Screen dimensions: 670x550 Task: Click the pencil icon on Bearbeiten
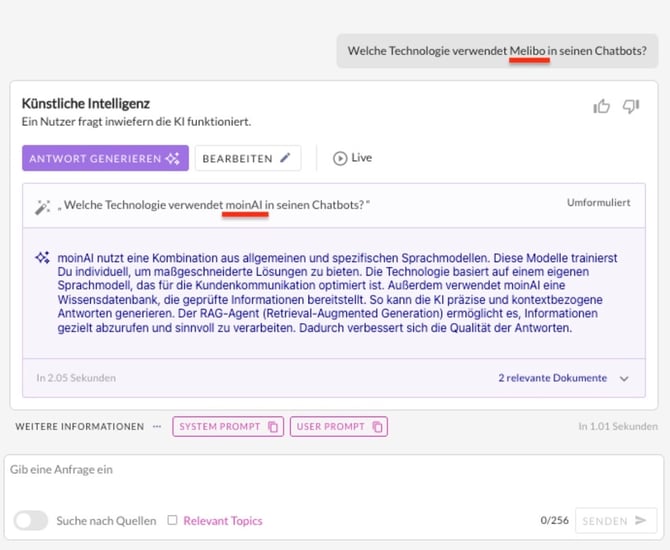[286, 158]
